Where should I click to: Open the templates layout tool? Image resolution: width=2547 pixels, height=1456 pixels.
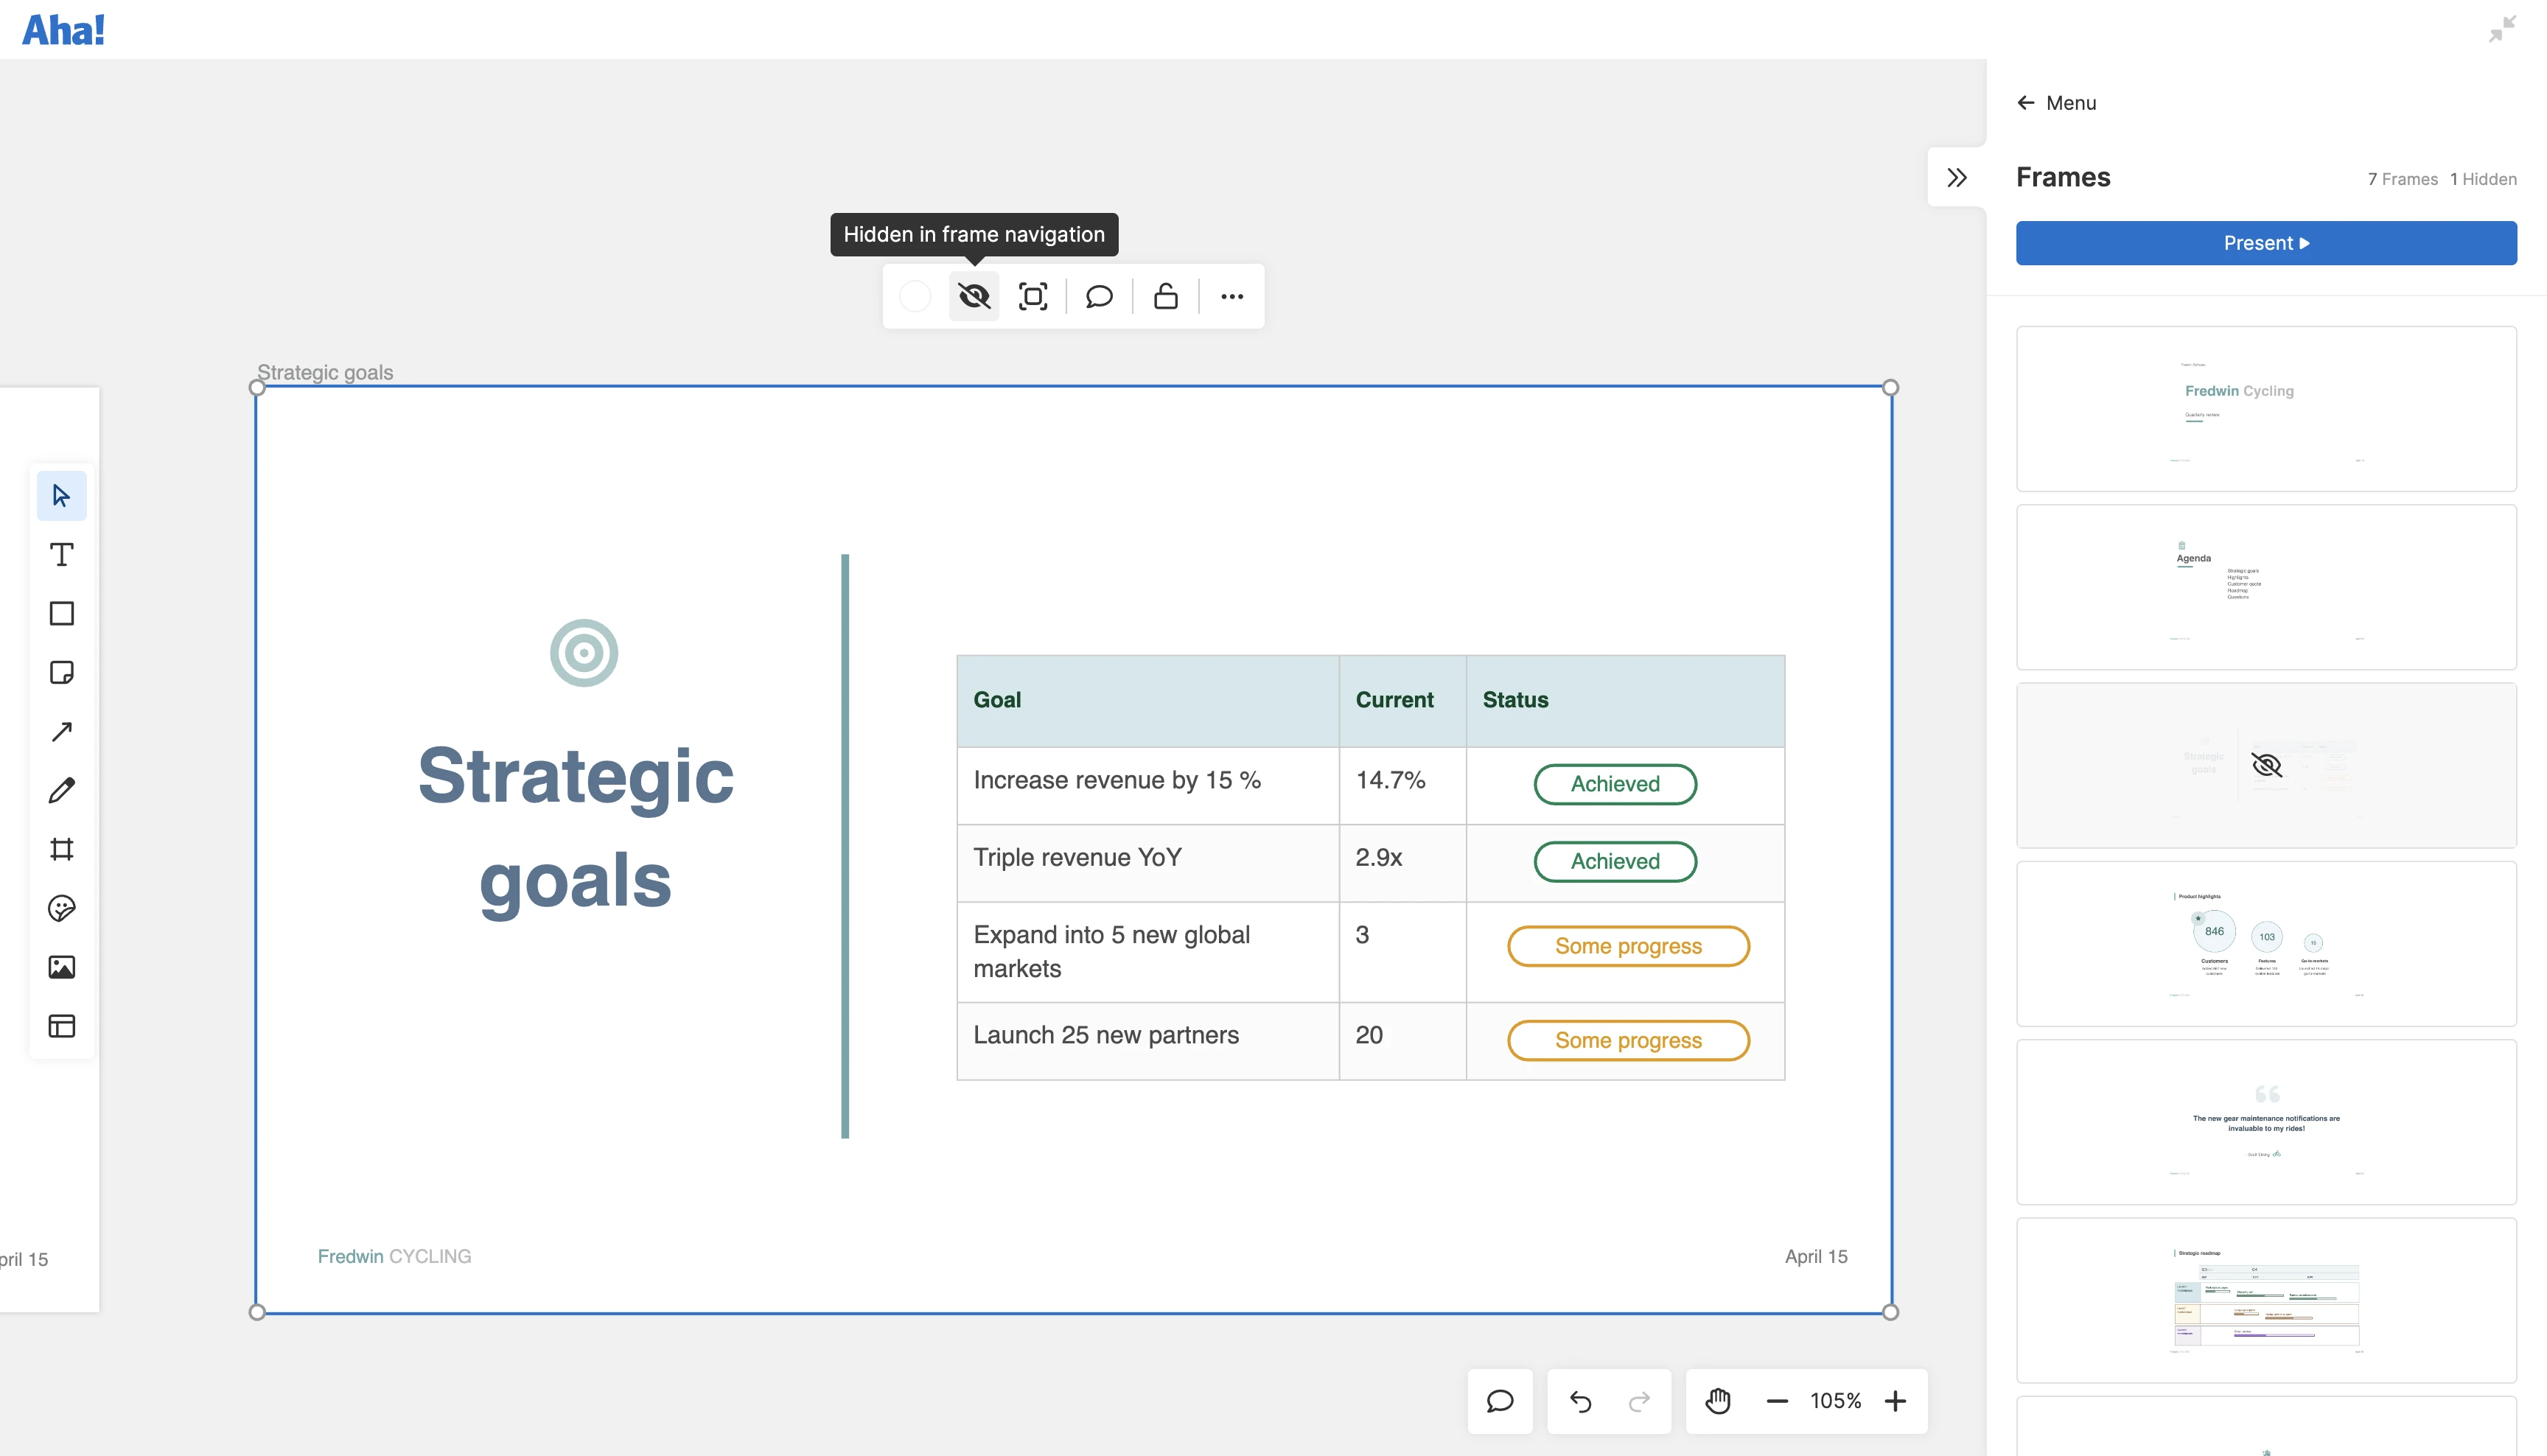[62, 1025]
